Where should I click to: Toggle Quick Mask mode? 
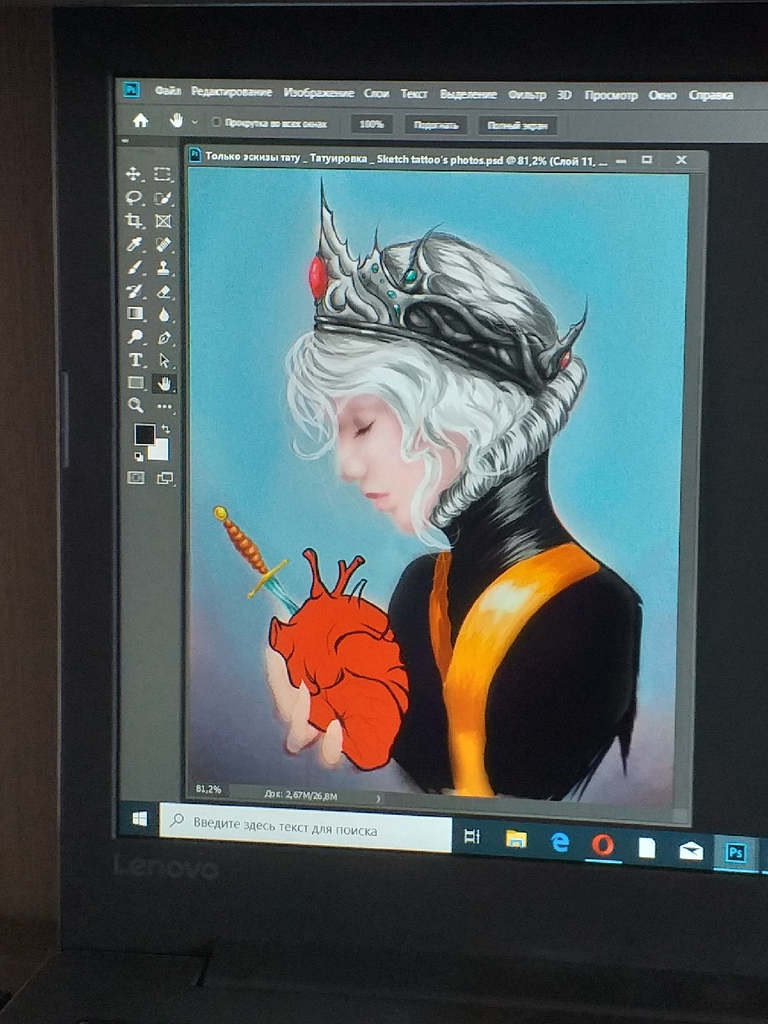tap(136, 477)
